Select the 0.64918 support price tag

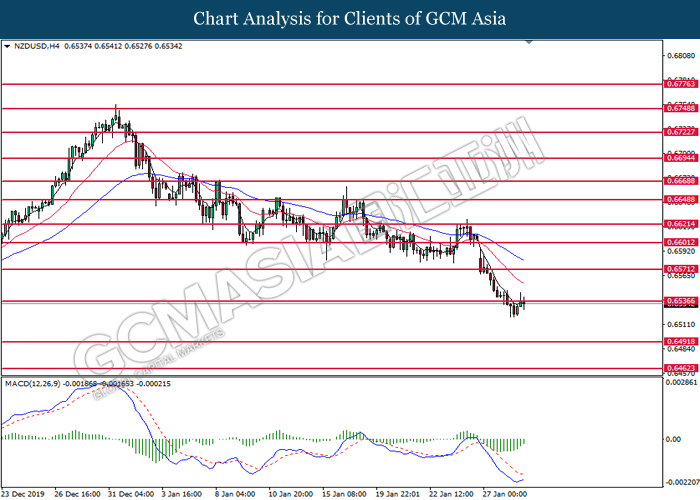point(681,342)
